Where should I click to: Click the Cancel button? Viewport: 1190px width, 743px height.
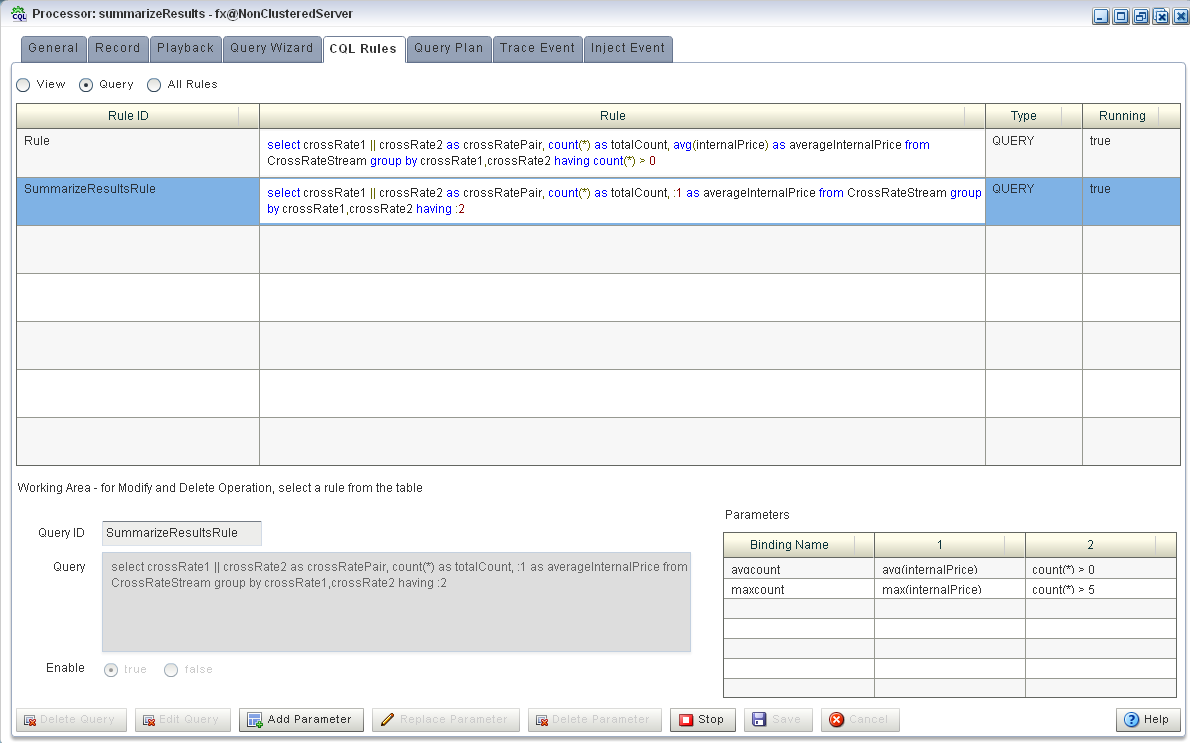860,719
